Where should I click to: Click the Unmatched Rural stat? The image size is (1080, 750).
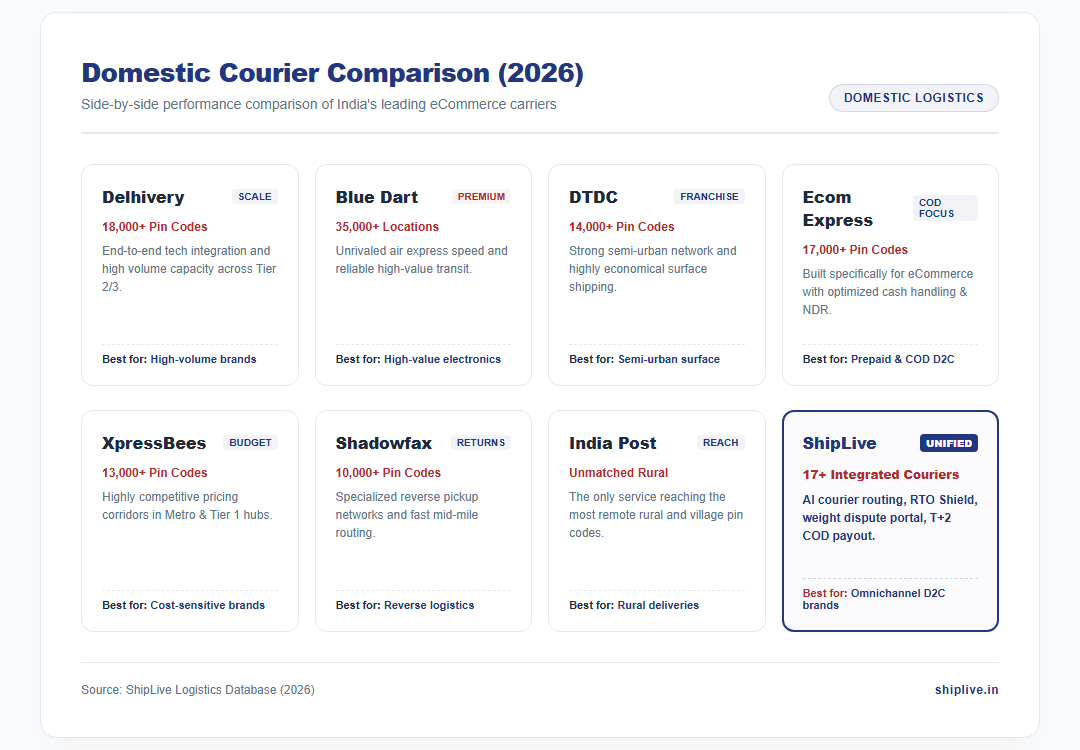coord(619,472)
